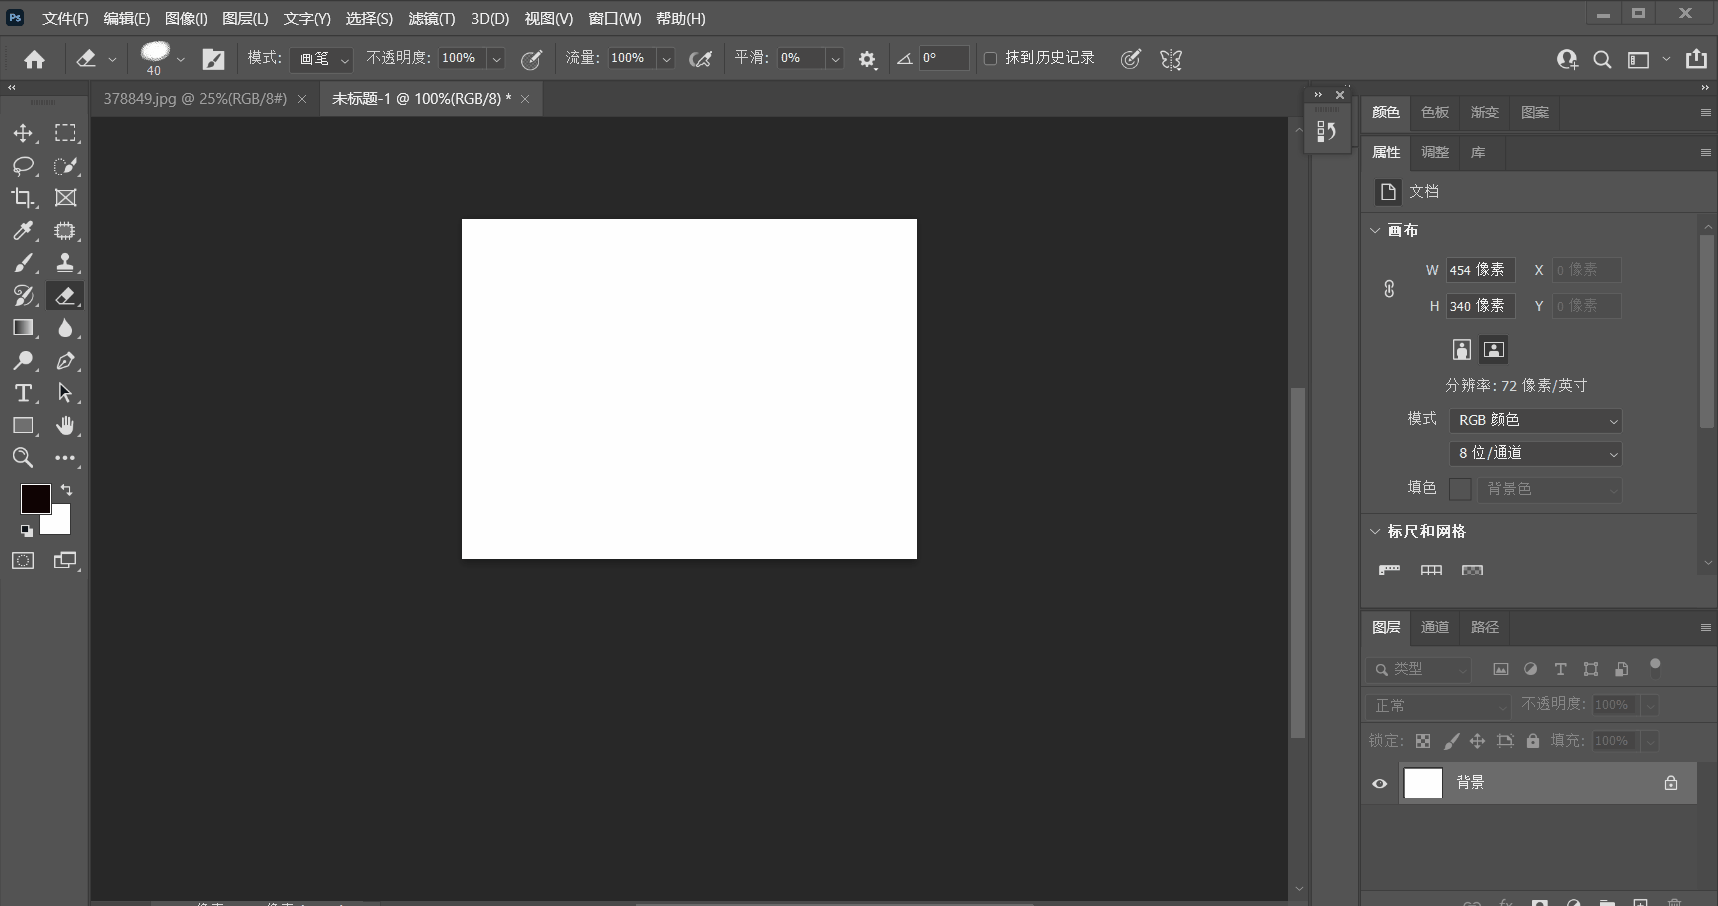Image resolution: width=1718 pixels, height=906 pixels.
Task: Hide the 背景 layer with eye icon
Action: [x=1380, y=783]
